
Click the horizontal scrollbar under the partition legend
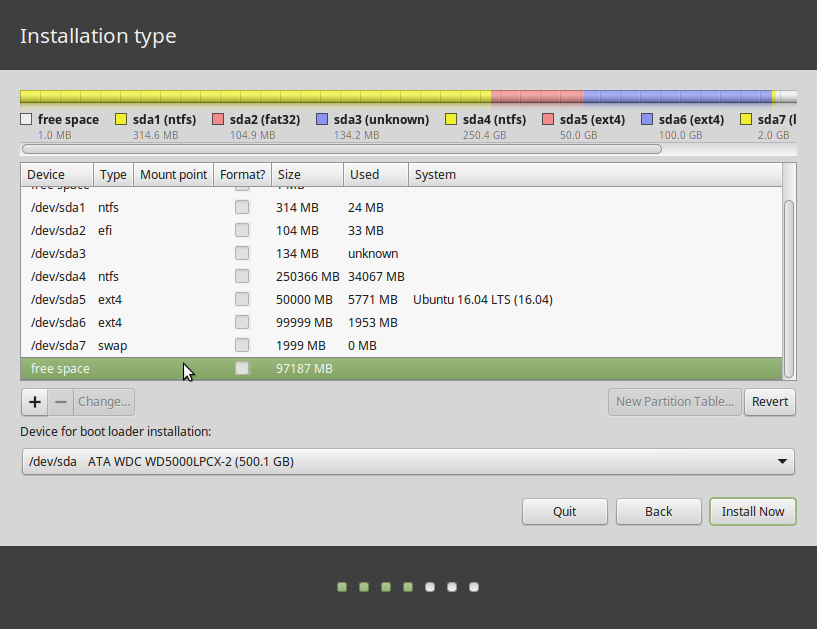point(340,149)
